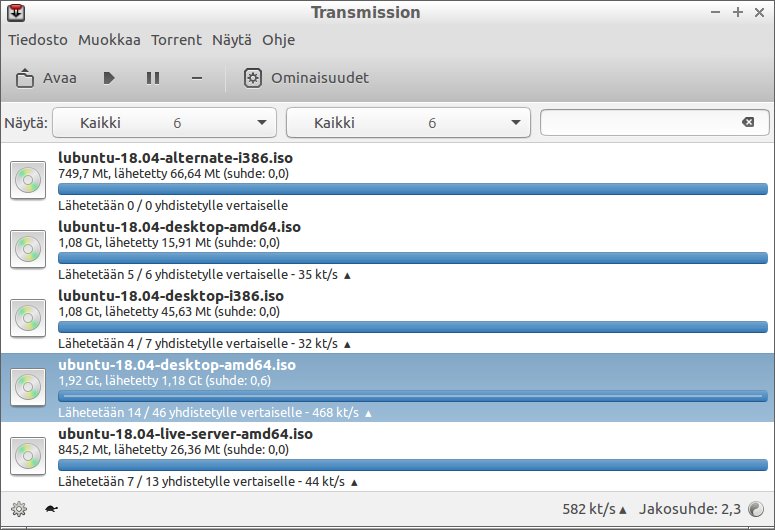
Task: Click the Jakosuhde: 2,3 ratio text
Action: (x=690, y=509)
